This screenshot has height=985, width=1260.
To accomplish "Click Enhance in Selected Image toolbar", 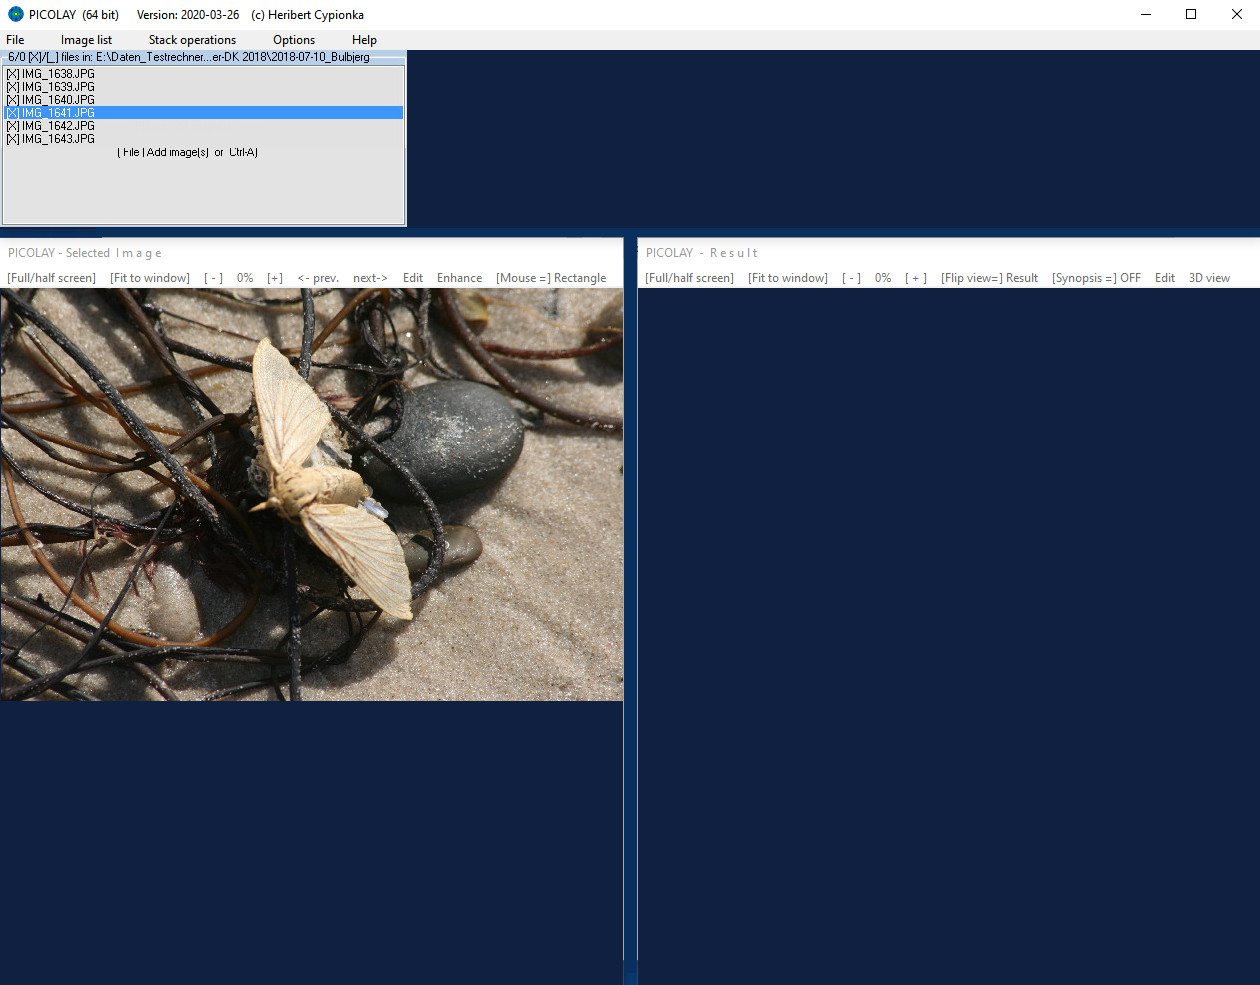I will click(x=459, y=278).
